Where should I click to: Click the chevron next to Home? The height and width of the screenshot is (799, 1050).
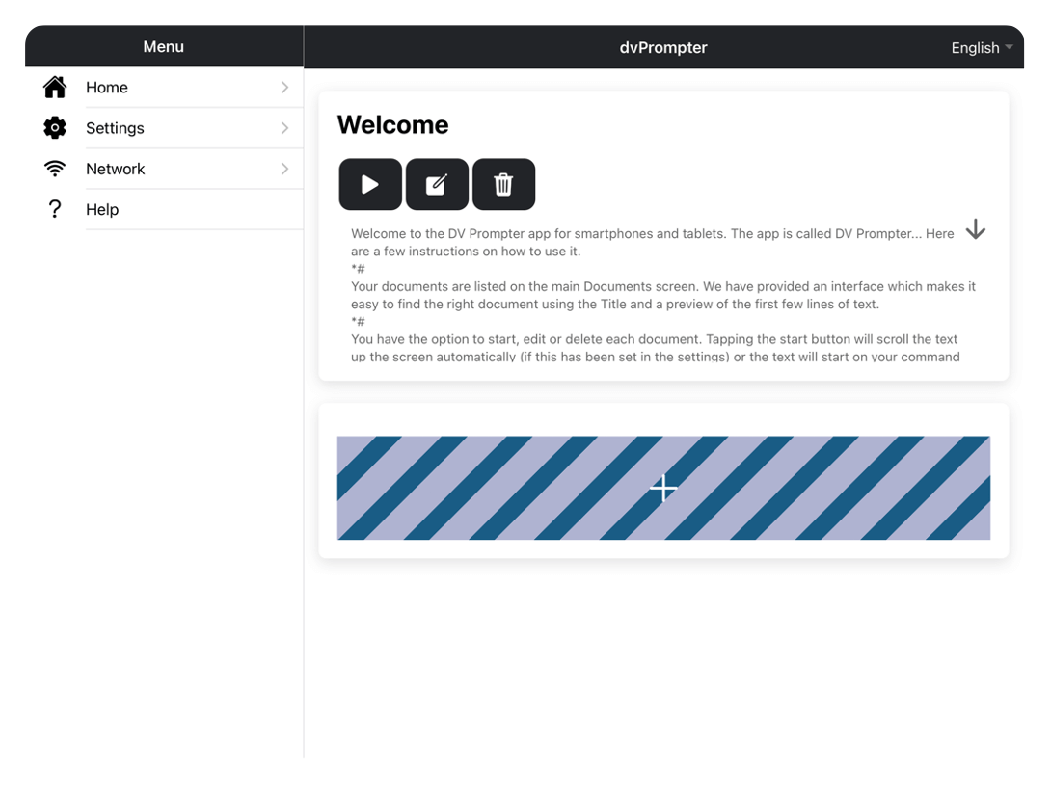[x=285, y=87]
